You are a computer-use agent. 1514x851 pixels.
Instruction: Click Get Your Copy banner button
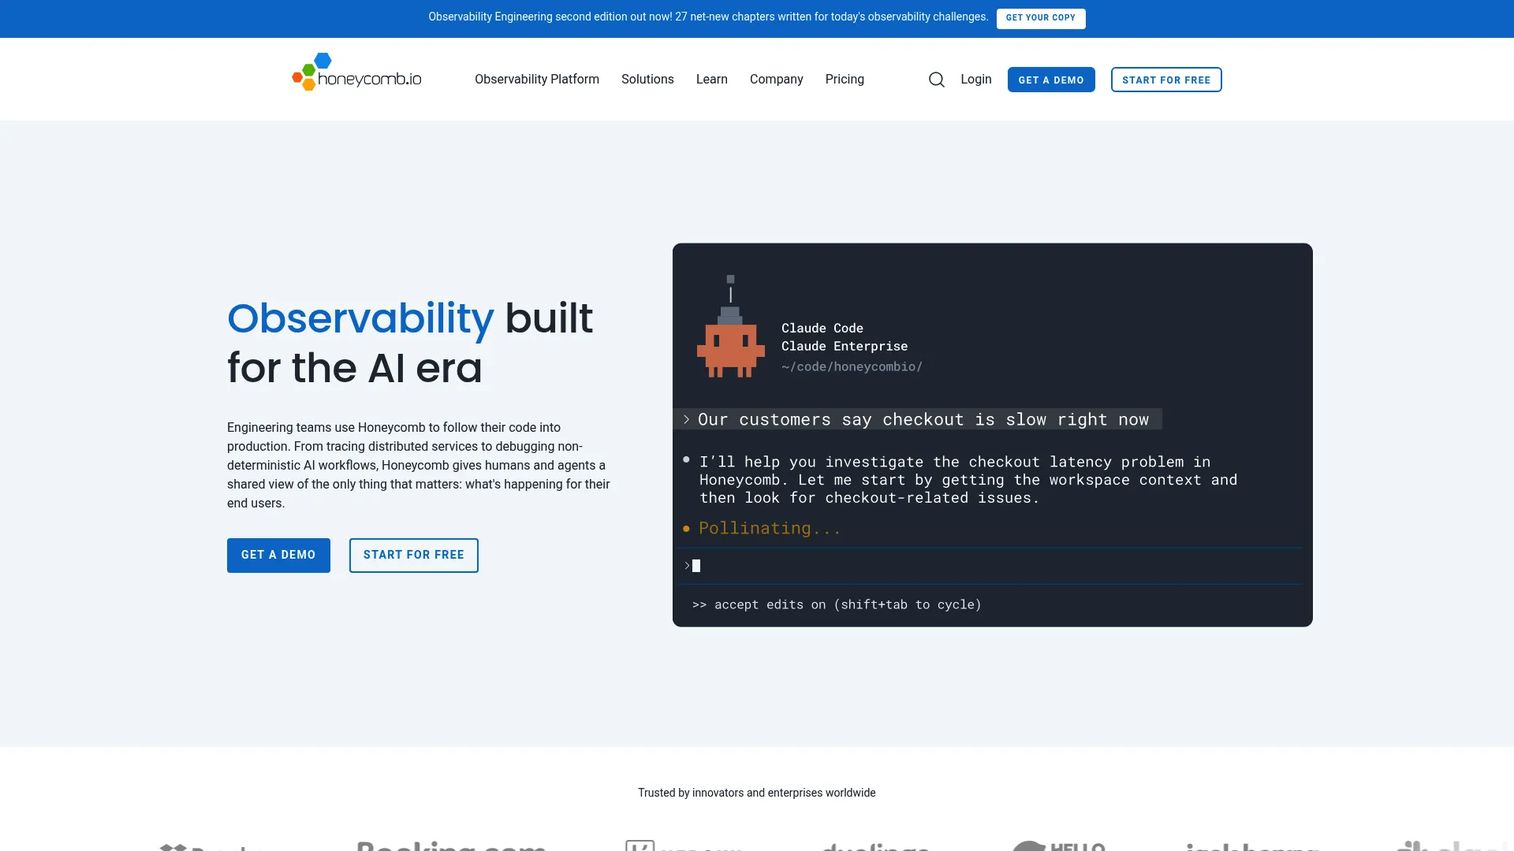coord(1041,18)
